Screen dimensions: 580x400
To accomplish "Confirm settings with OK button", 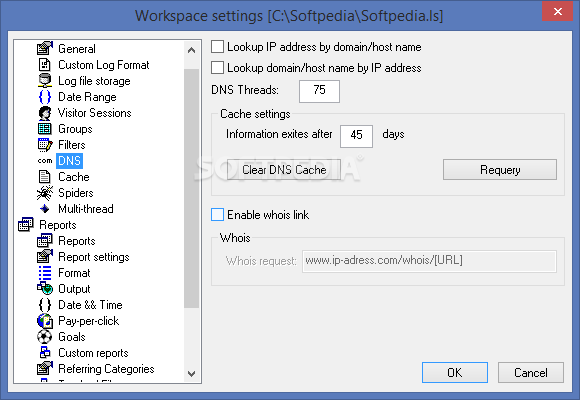I will [x=455, y=372].
